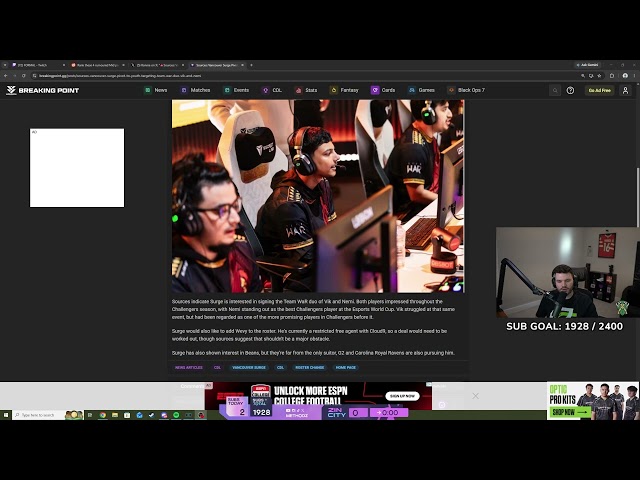Open the Matches section
The height and width of the screenshot is (480, 640).
click(196, 90)
